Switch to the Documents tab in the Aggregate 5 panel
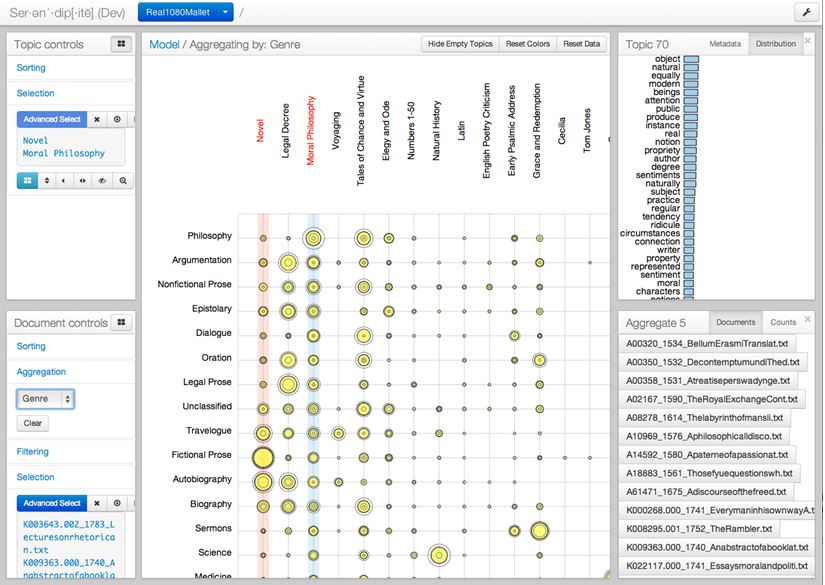Screen dimensions: 825x585 point(736,322)
